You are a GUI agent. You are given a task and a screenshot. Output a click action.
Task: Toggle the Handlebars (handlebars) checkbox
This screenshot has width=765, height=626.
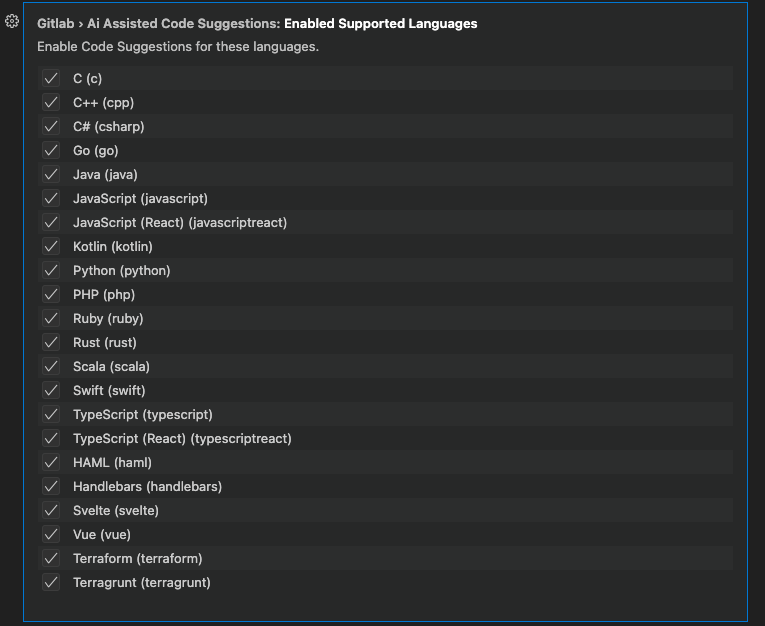click(51, 486)
